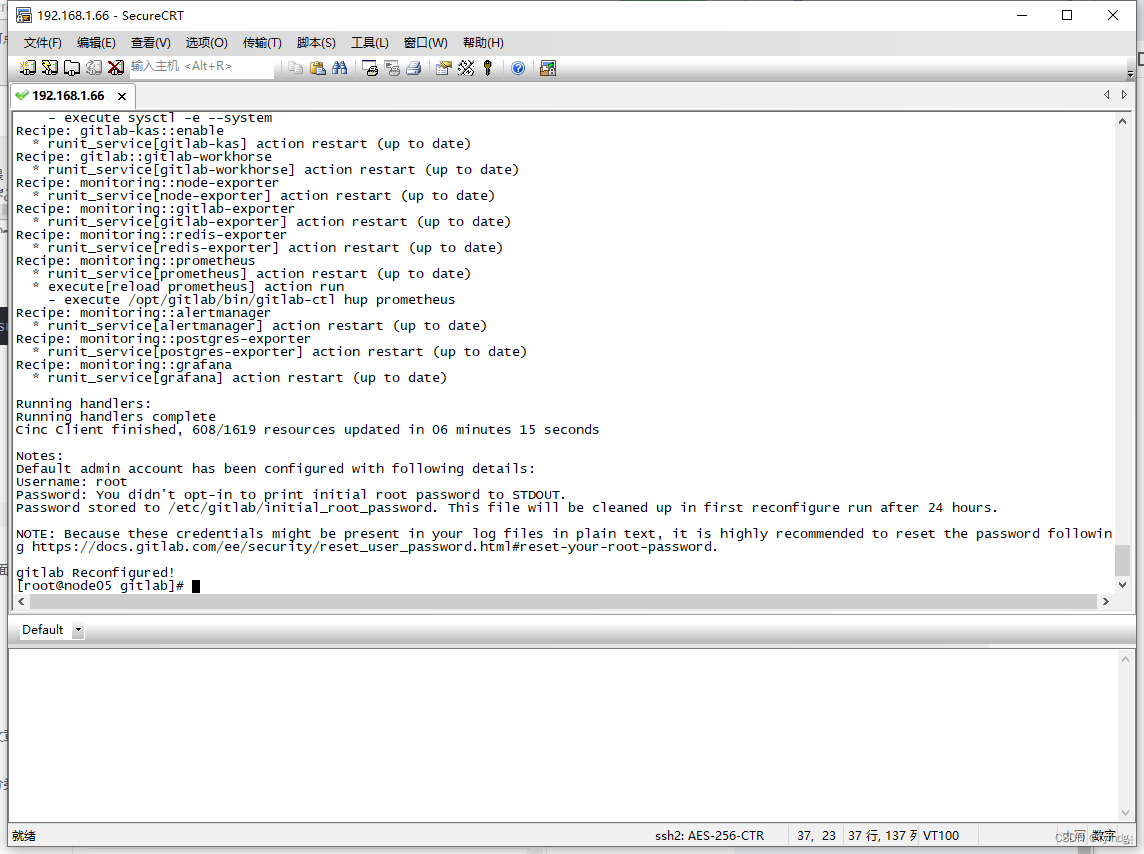Click the key icon on the toolbar
Image resolution: width=1144 pixels, height=854 pixels.
pyautogui.click(x=488, y=67)
